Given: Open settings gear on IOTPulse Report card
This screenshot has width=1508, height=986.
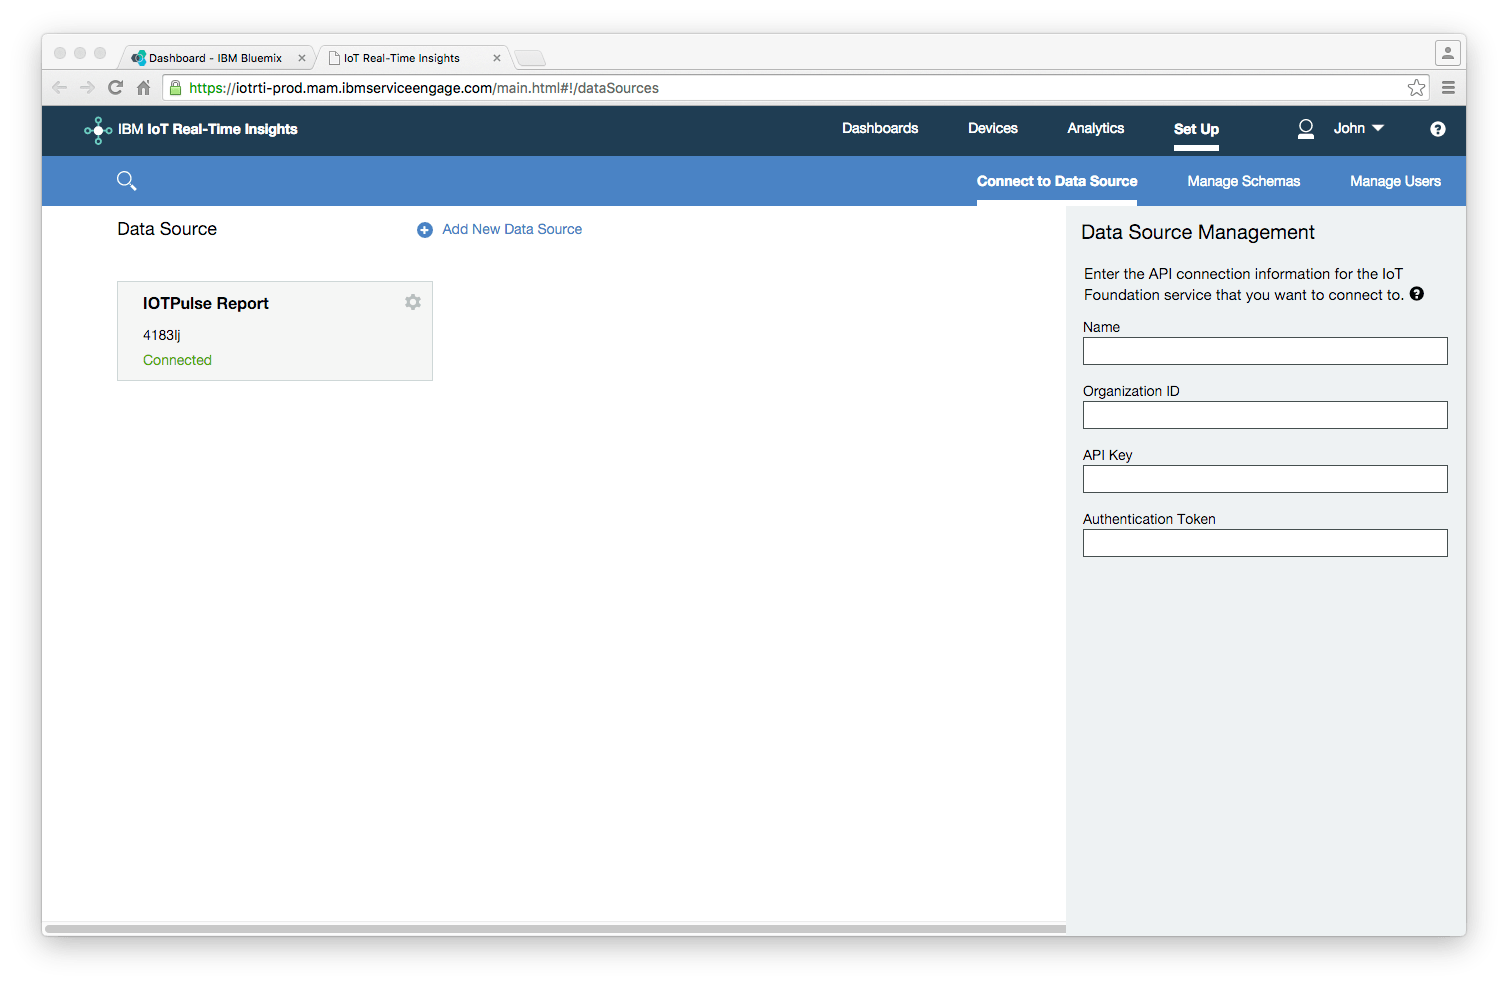Looking at the screenshot, I should (x=413, y=302).
